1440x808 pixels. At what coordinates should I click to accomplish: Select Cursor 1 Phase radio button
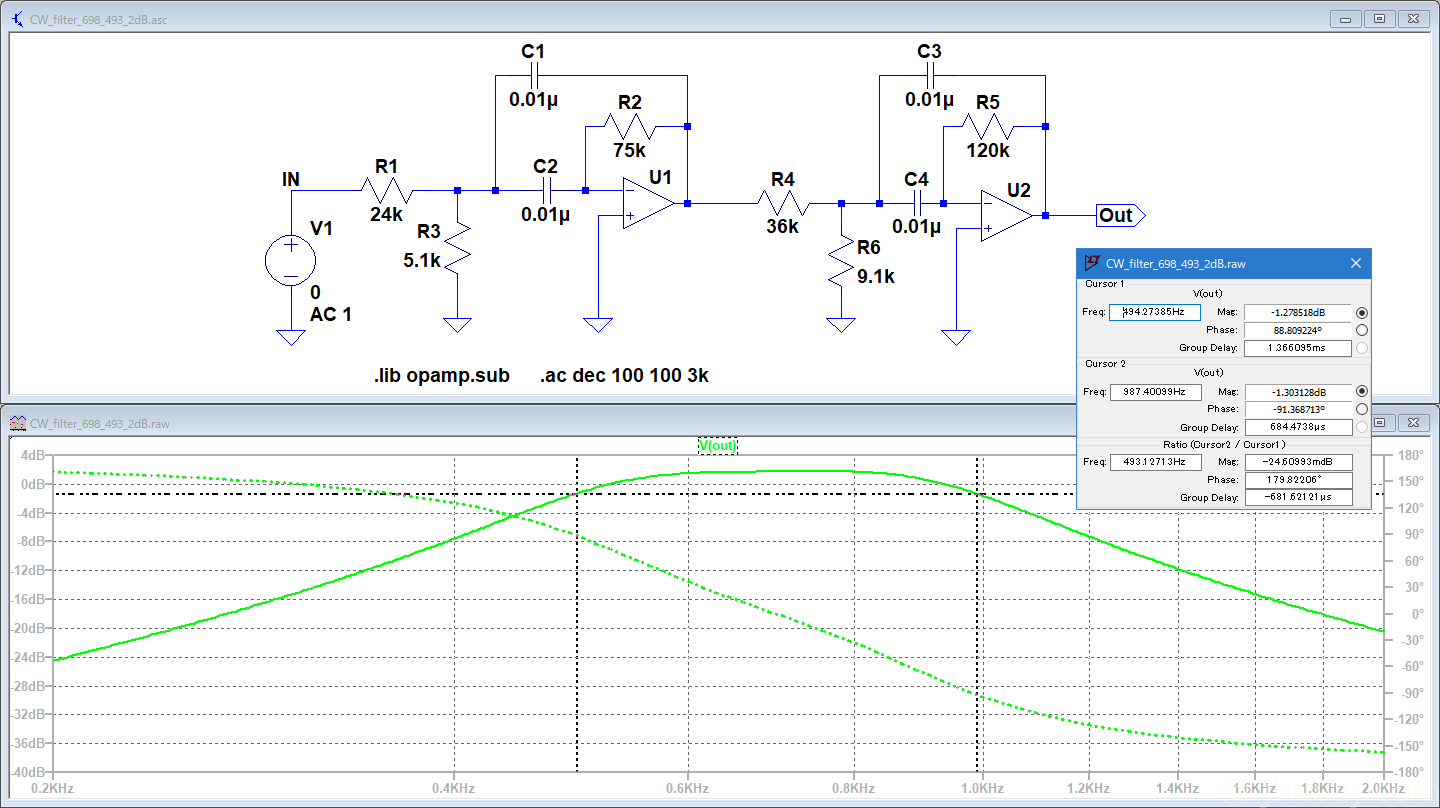coord(1362,330)
